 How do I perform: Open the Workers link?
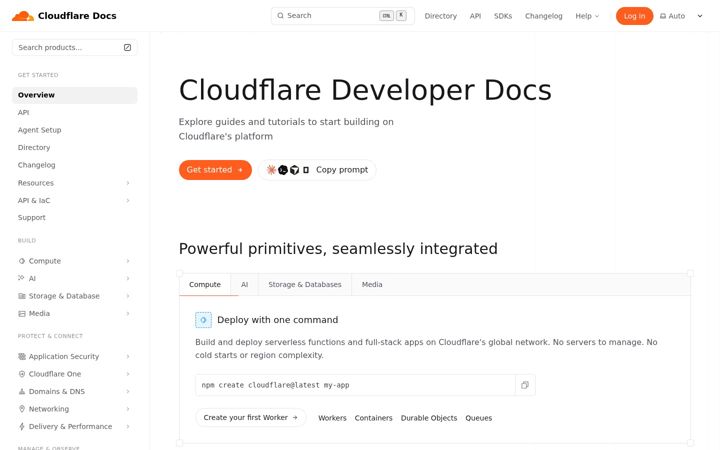click(x=332, y=418)
